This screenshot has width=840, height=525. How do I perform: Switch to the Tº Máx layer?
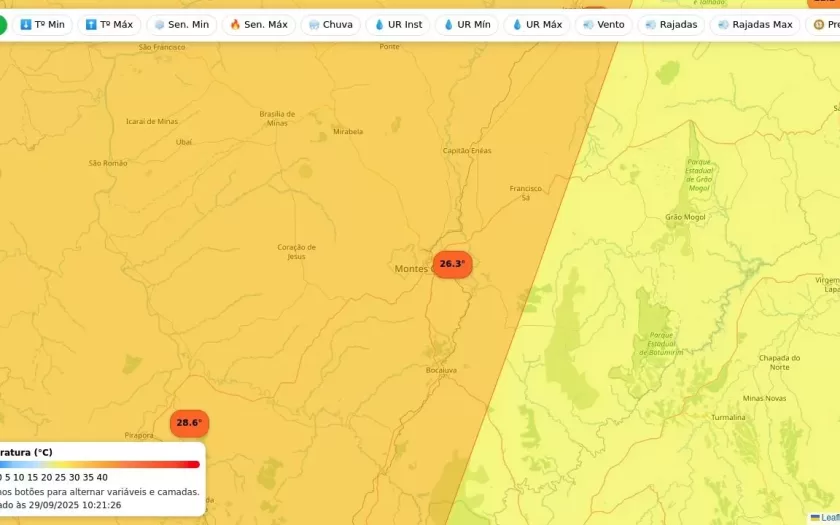(109, 25)
